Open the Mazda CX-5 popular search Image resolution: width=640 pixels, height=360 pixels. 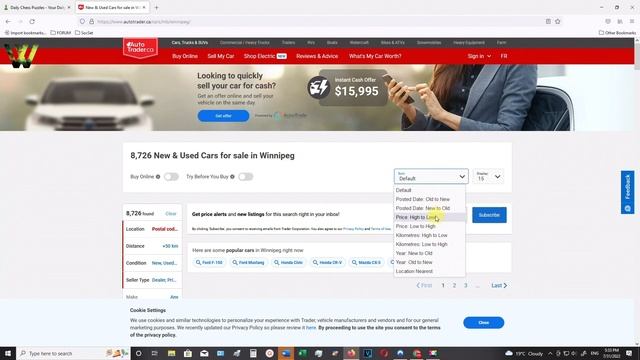click(x=367, y=262)
